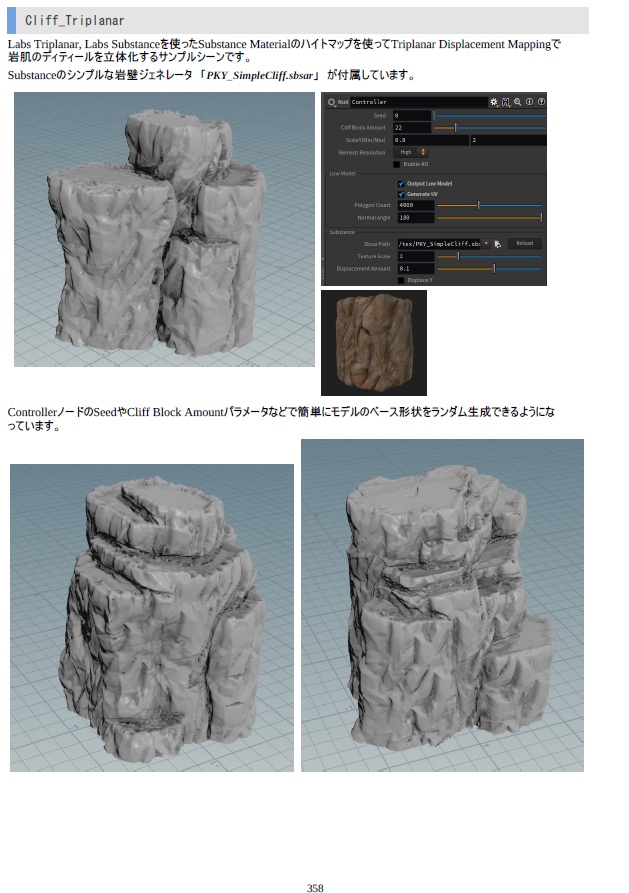Click the Substance section label
629x893 pixels.
[342, 232]
